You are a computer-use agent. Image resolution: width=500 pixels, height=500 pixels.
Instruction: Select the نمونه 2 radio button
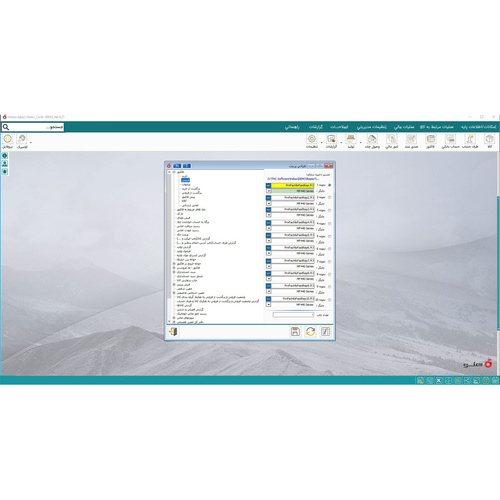tap(330, 198)
